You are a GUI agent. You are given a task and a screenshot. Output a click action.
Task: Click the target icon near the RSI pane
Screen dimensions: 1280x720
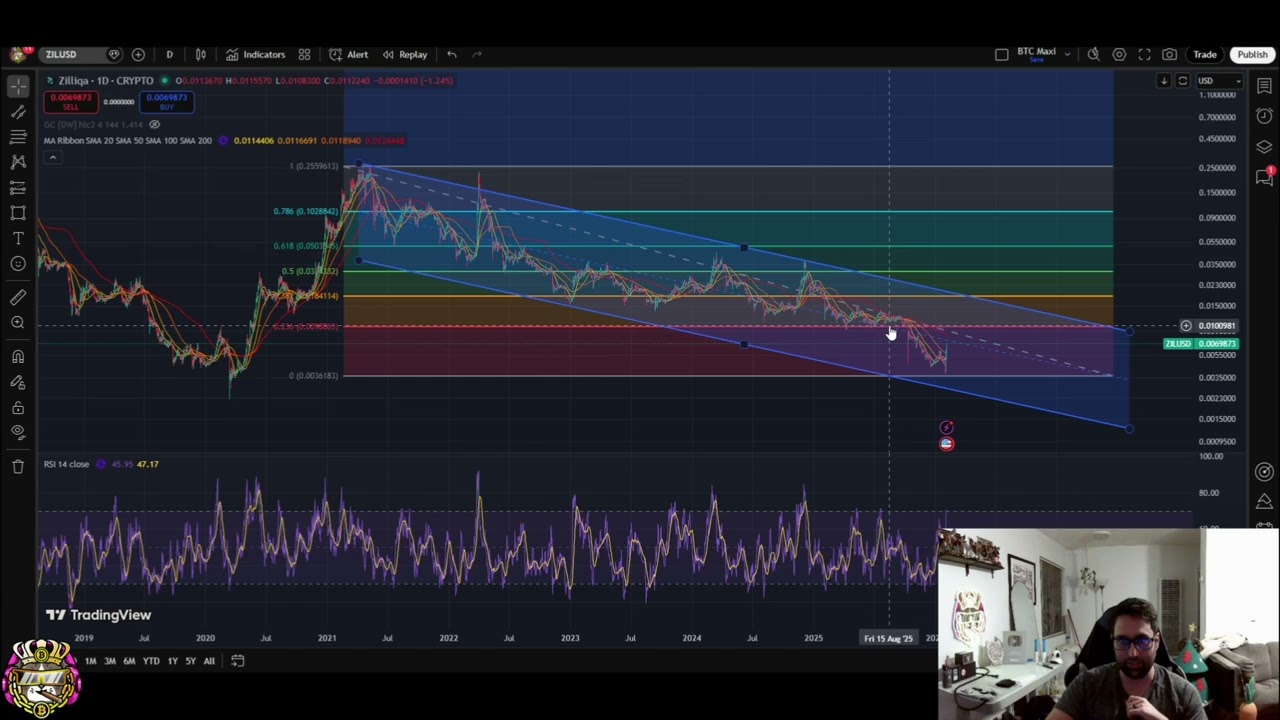(1264, 471)
